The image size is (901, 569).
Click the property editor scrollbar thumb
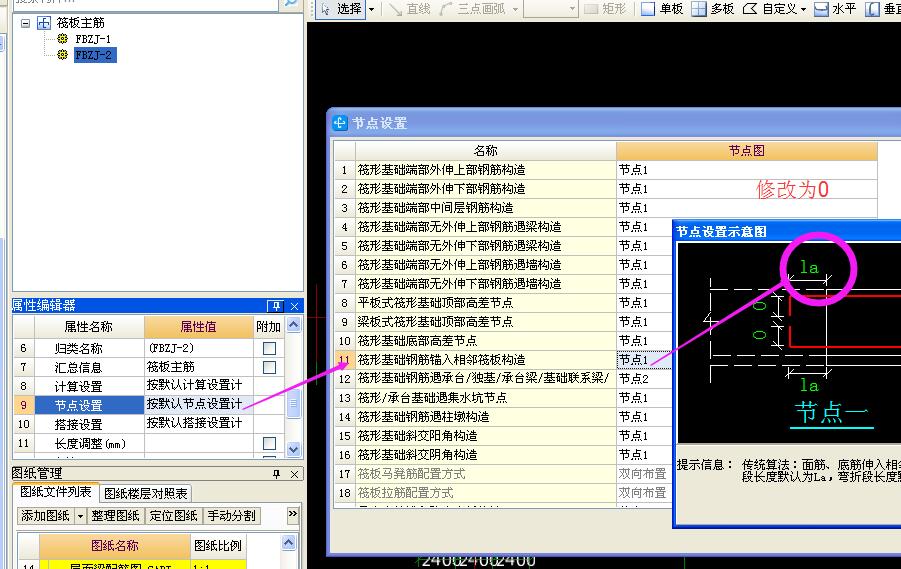[x=294, y=403]
